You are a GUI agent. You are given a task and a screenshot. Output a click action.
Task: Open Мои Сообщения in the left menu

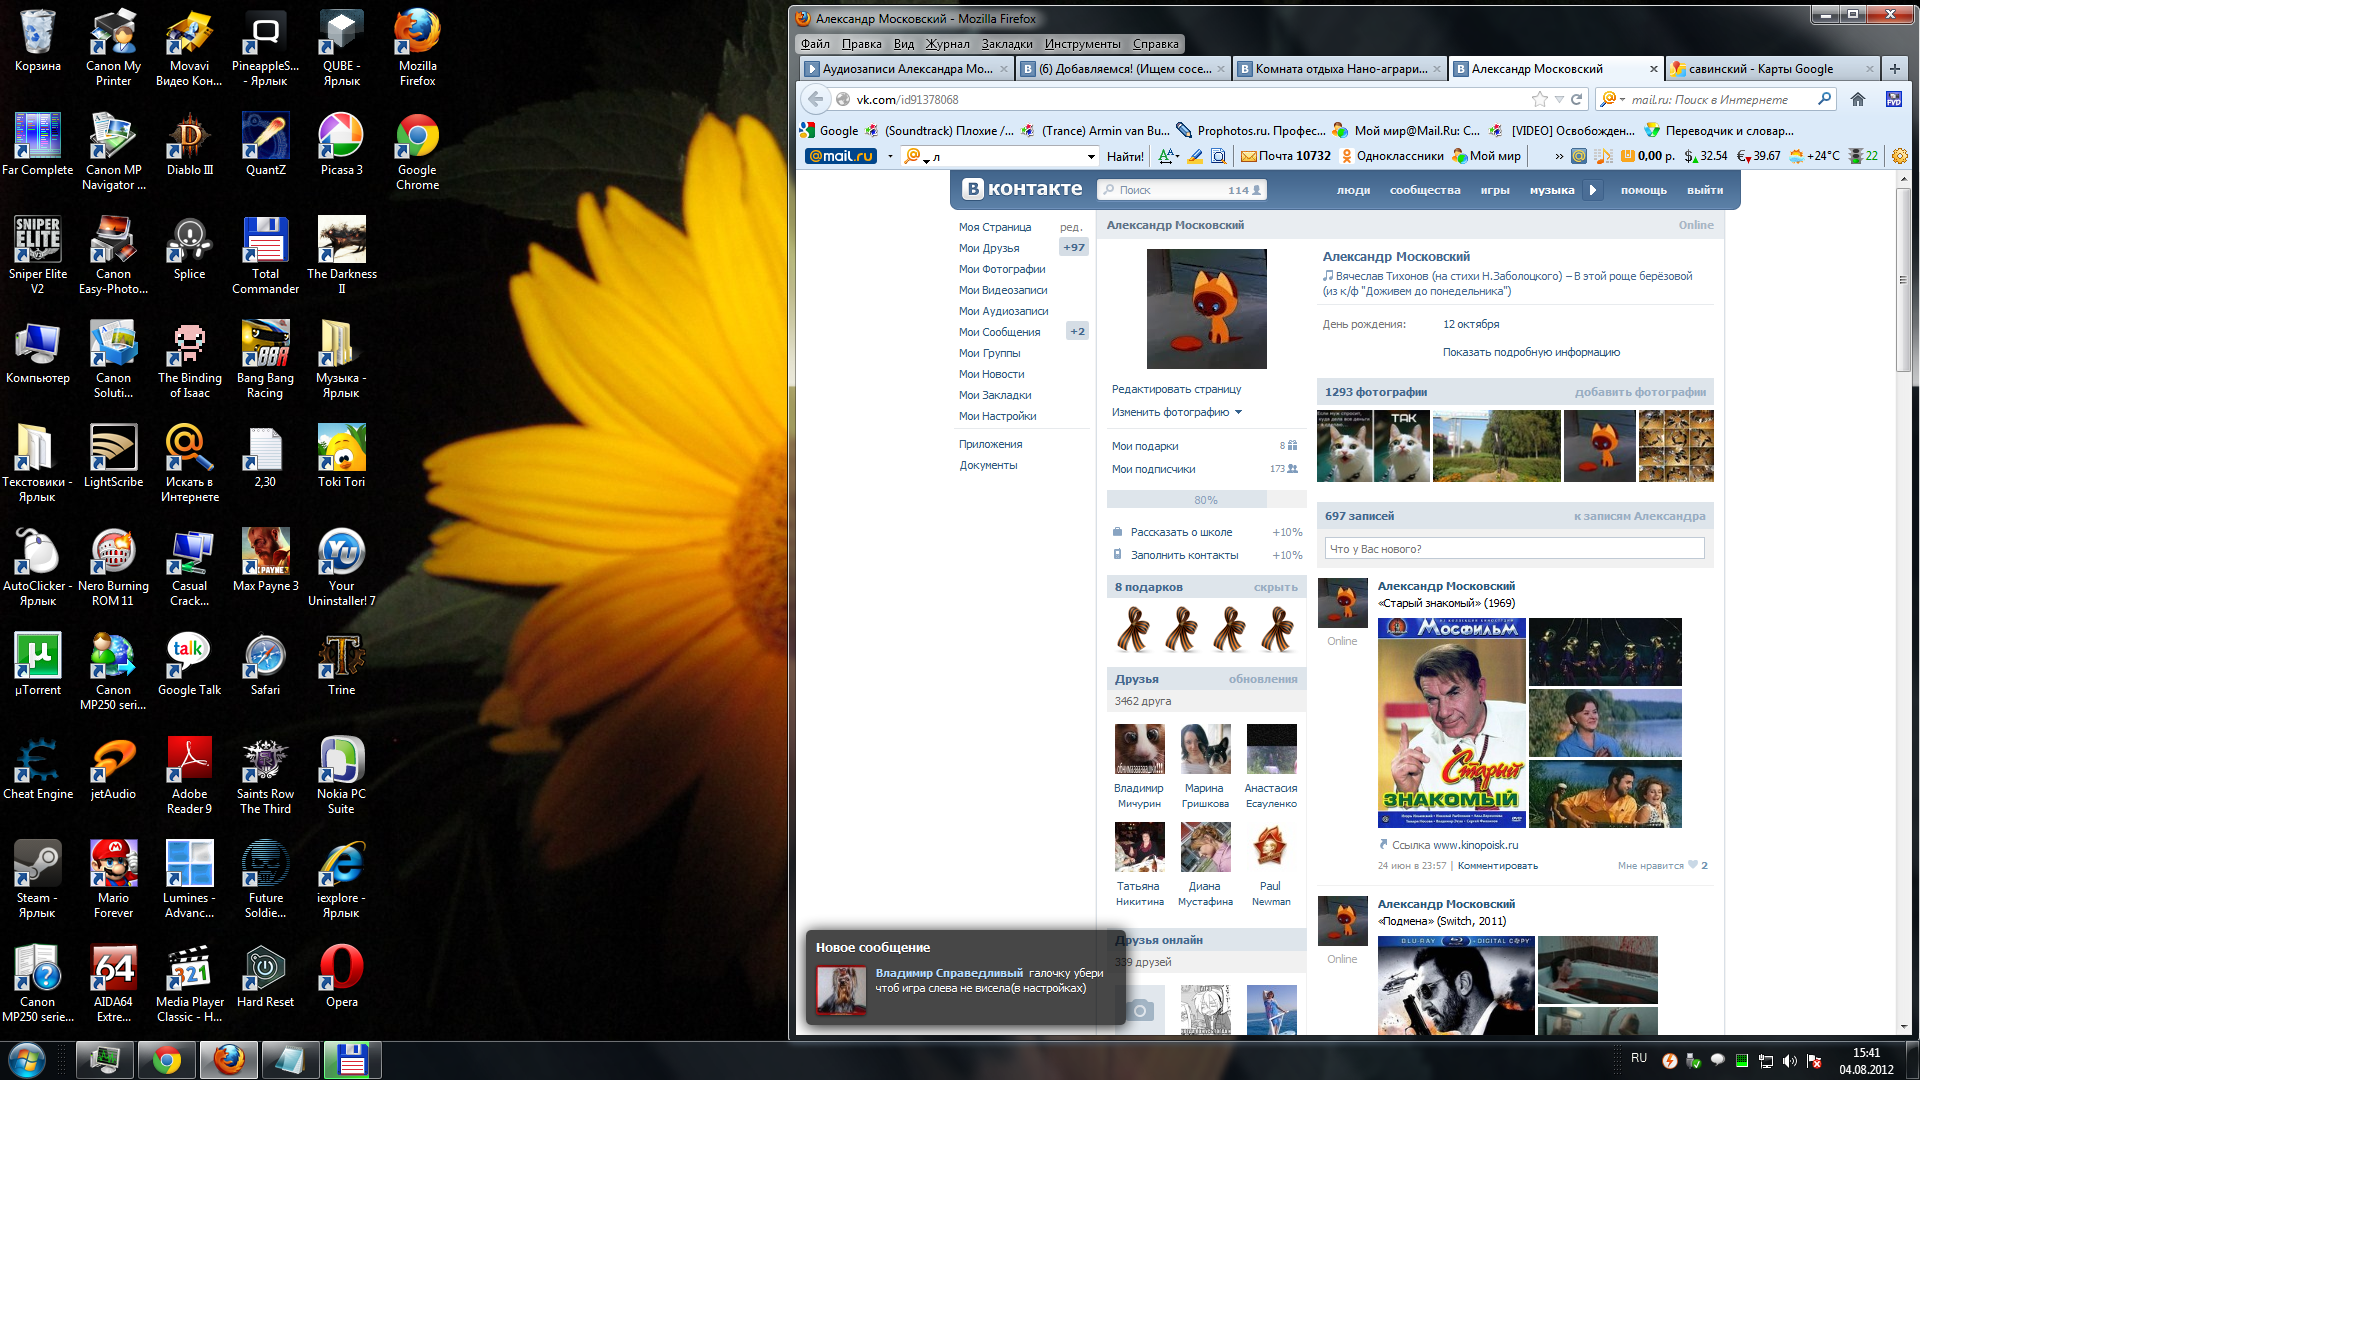pyautogui.click(x=999, y=332)
